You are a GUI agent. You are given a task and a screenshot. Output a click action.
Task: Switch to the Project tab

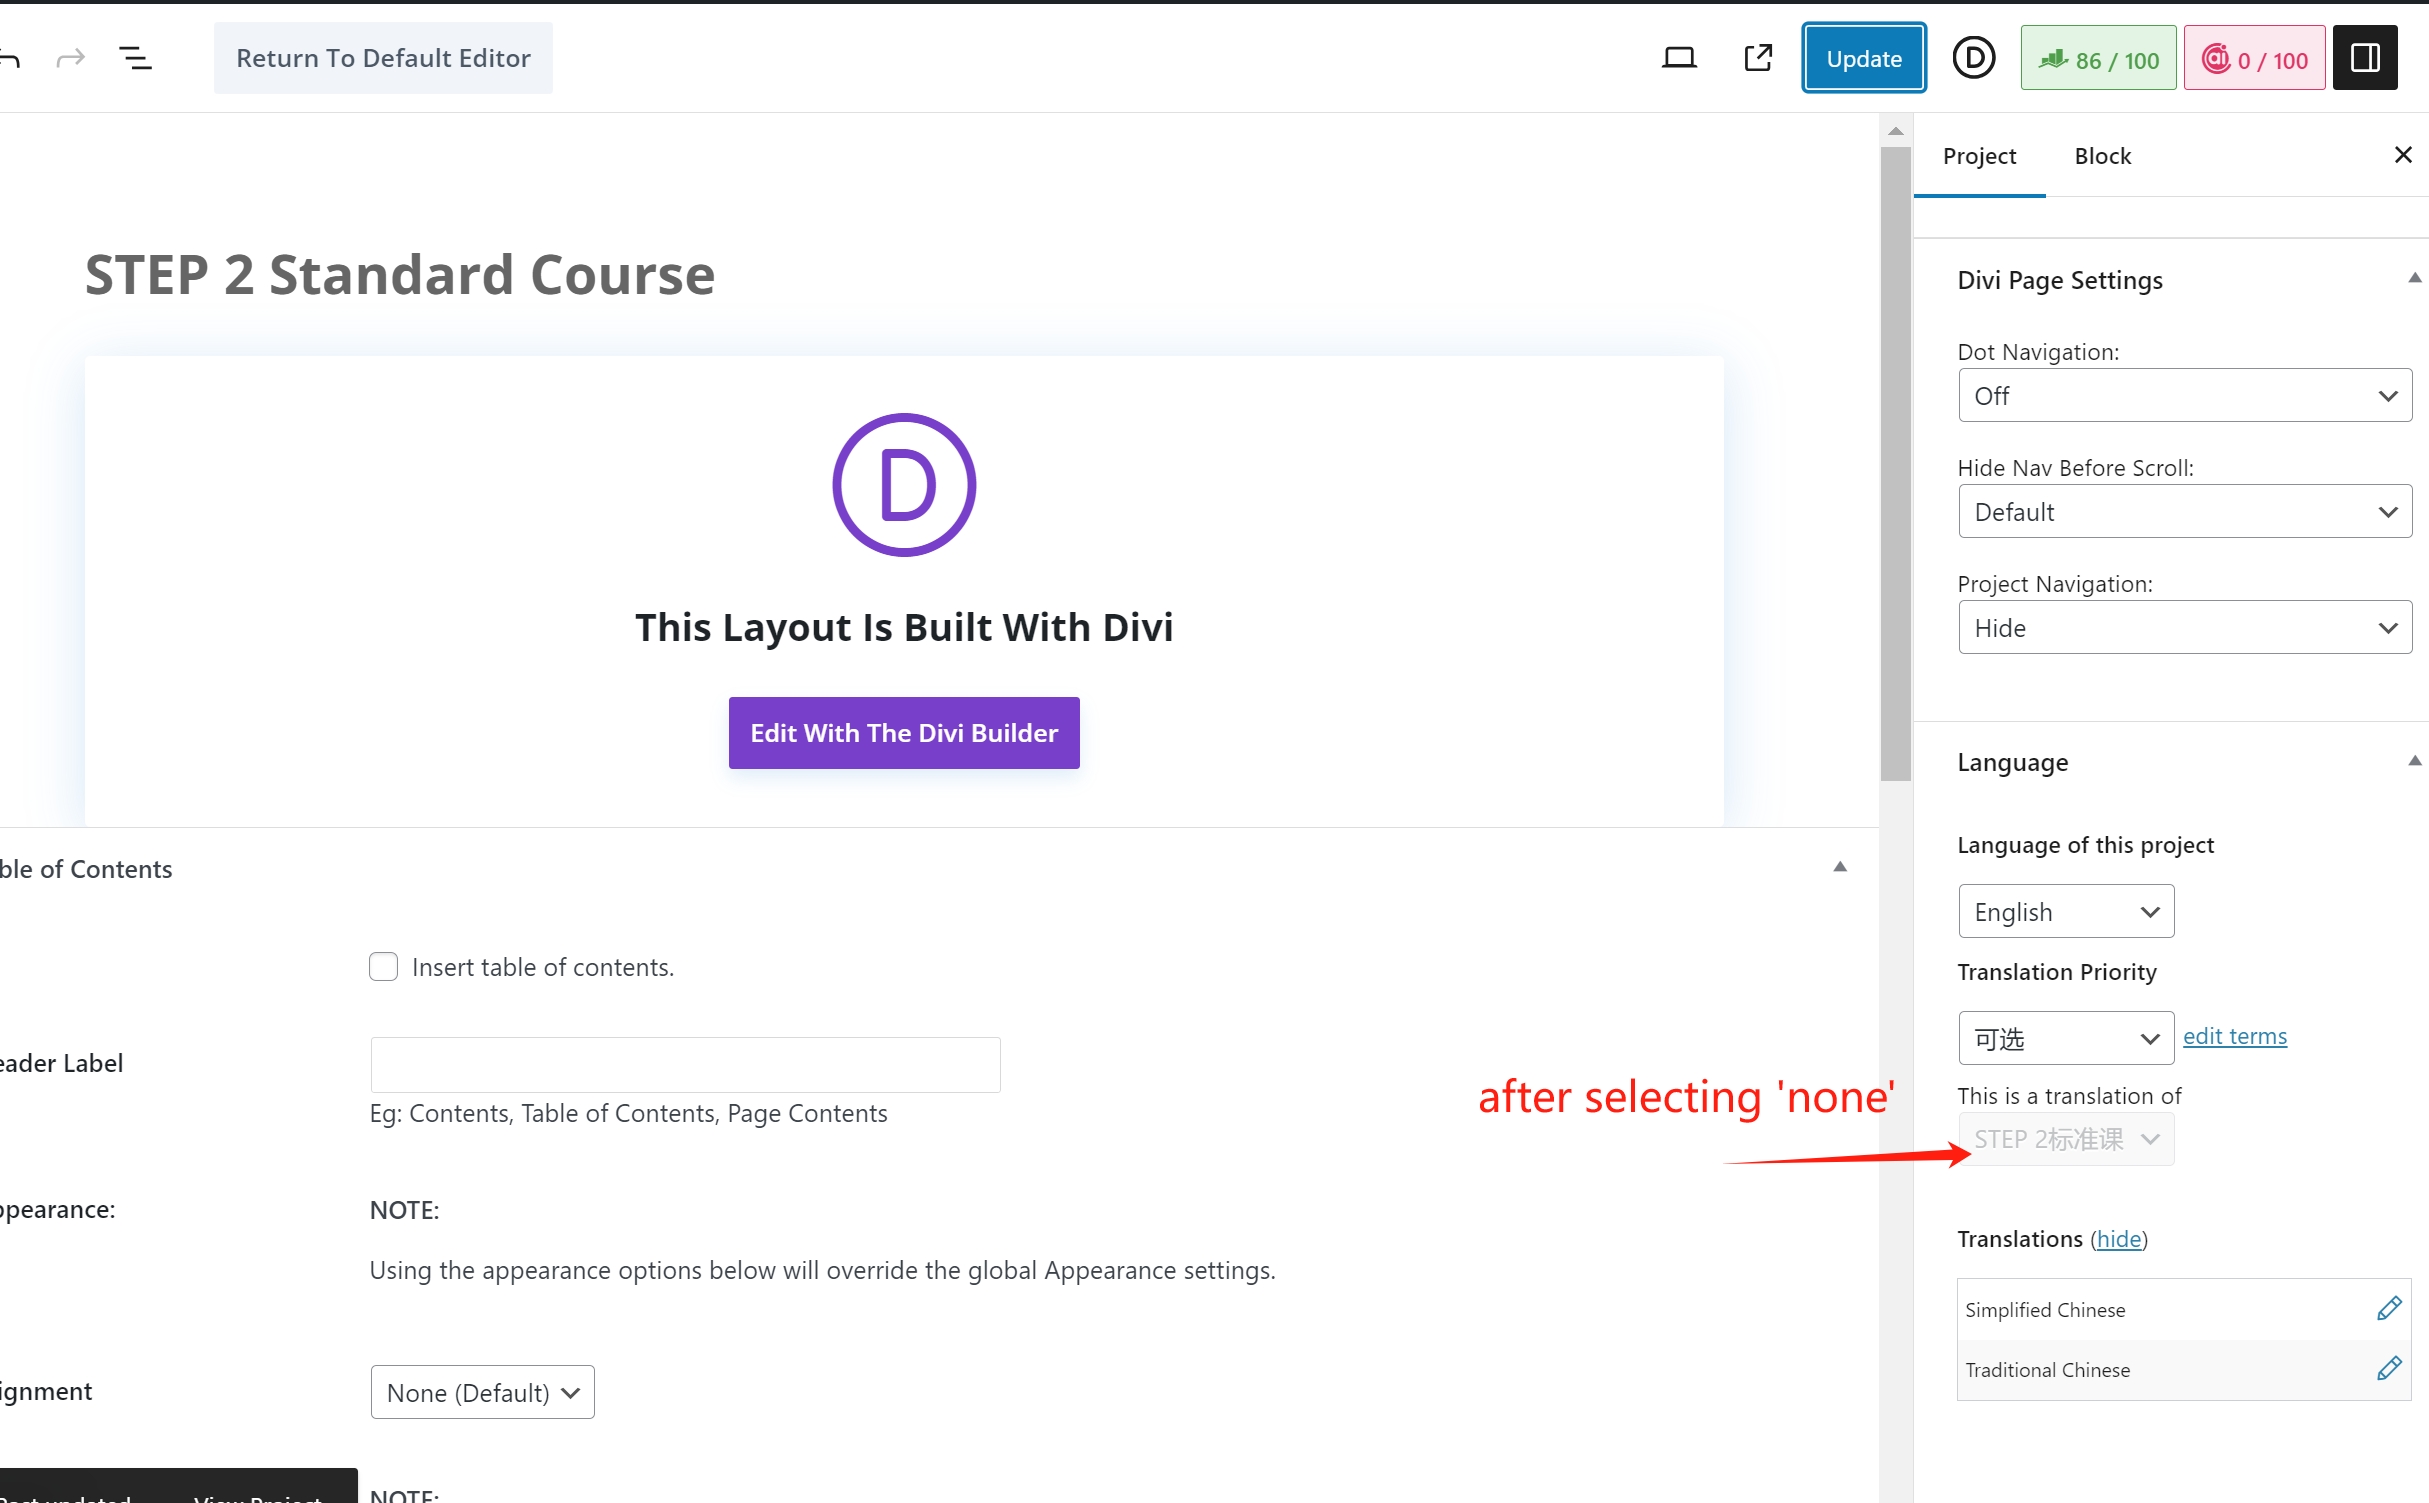[1979, 156]
